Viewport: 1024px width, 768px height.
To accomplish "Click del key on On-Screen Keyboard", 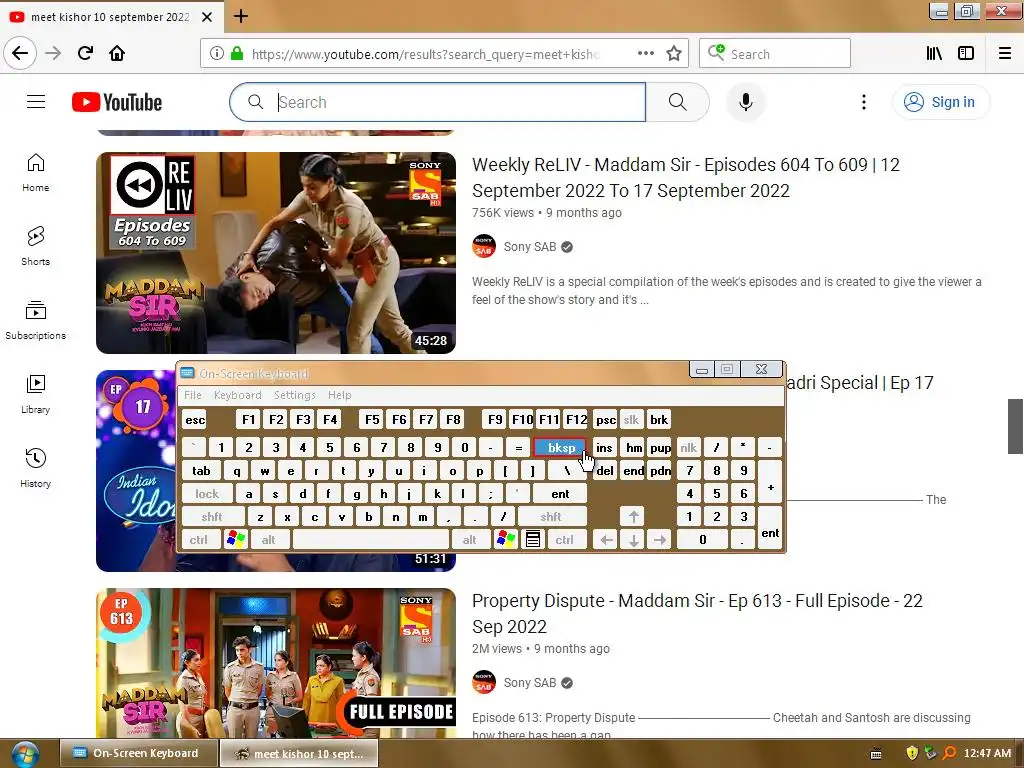I will coord(605,470).
